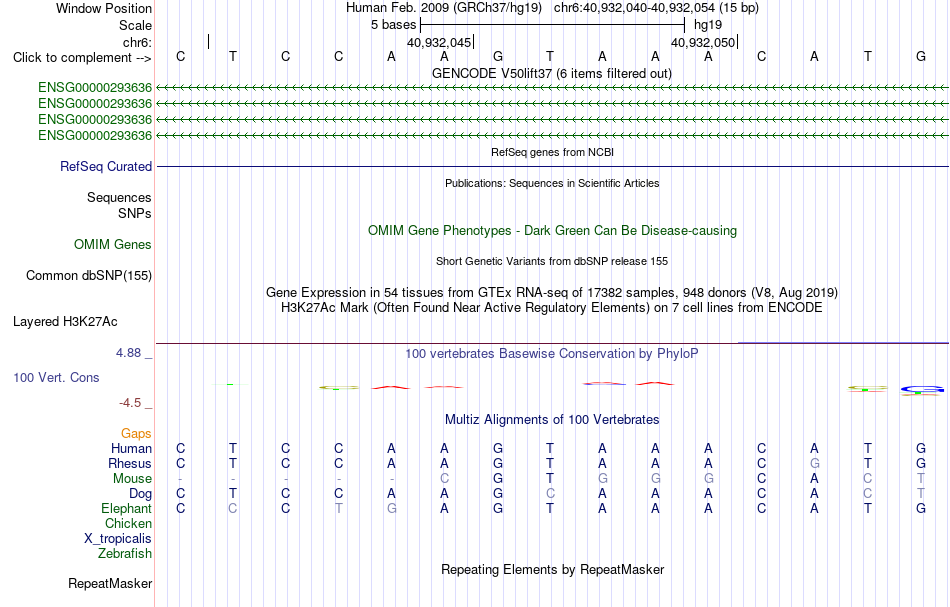
Task: Click the GENCODE V50lift37 track title
Action: pyautogui.click(x=552, y=73)
